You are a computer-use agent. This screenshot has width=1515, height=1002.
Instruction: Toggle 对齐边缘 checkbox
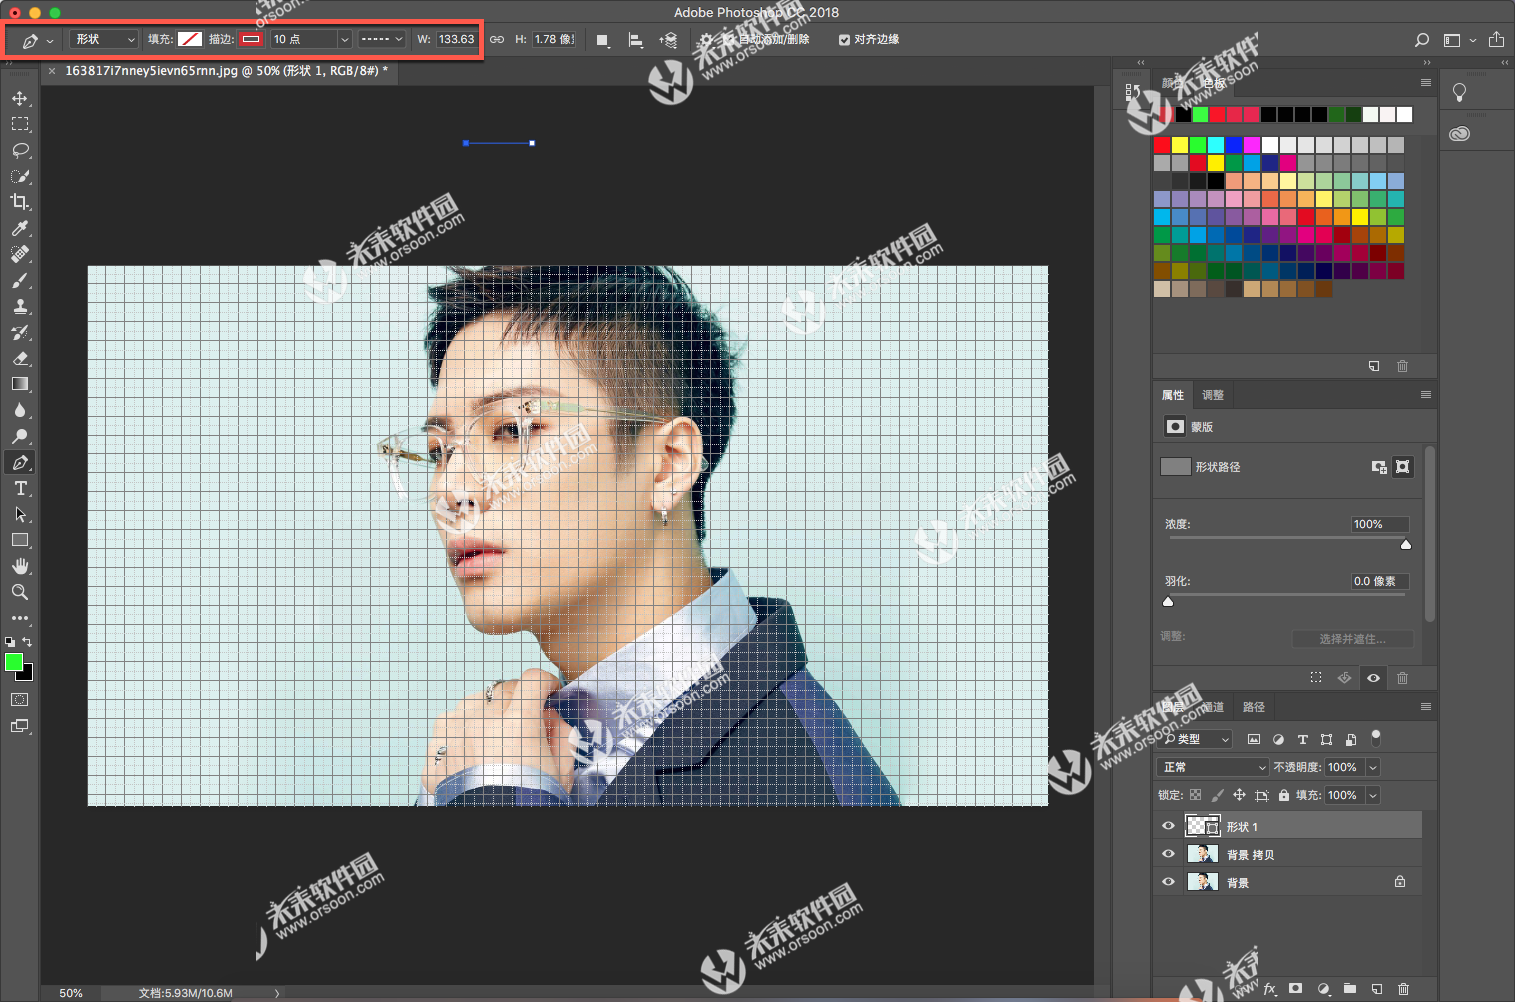coord(844,40)
